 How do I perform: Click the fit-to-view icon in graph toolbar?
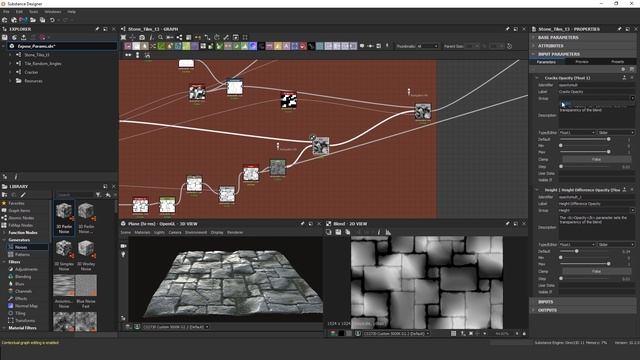tap(123, 38)
